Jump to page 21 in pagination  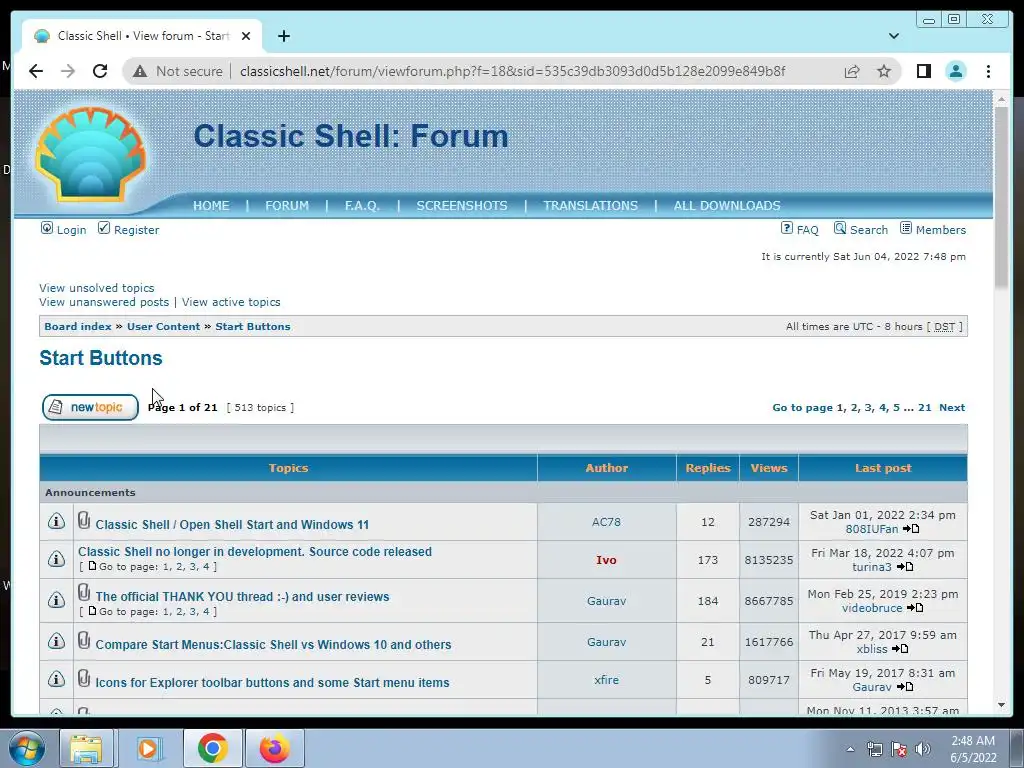[925, 408]
